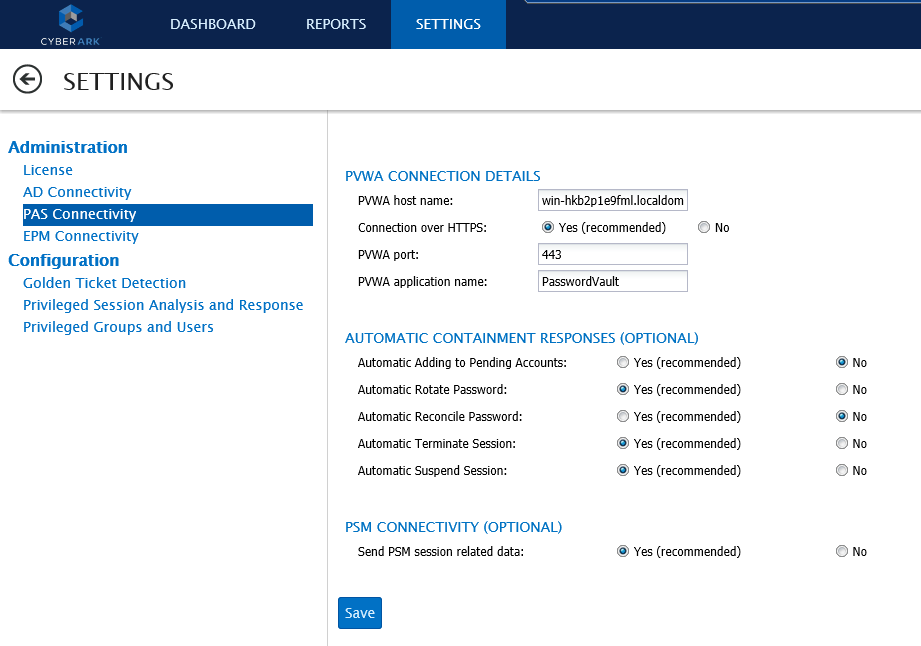Click the back arrow beside SETTINGS
The height and width of the screenshot is (646, 921).
tap(27, 79)
